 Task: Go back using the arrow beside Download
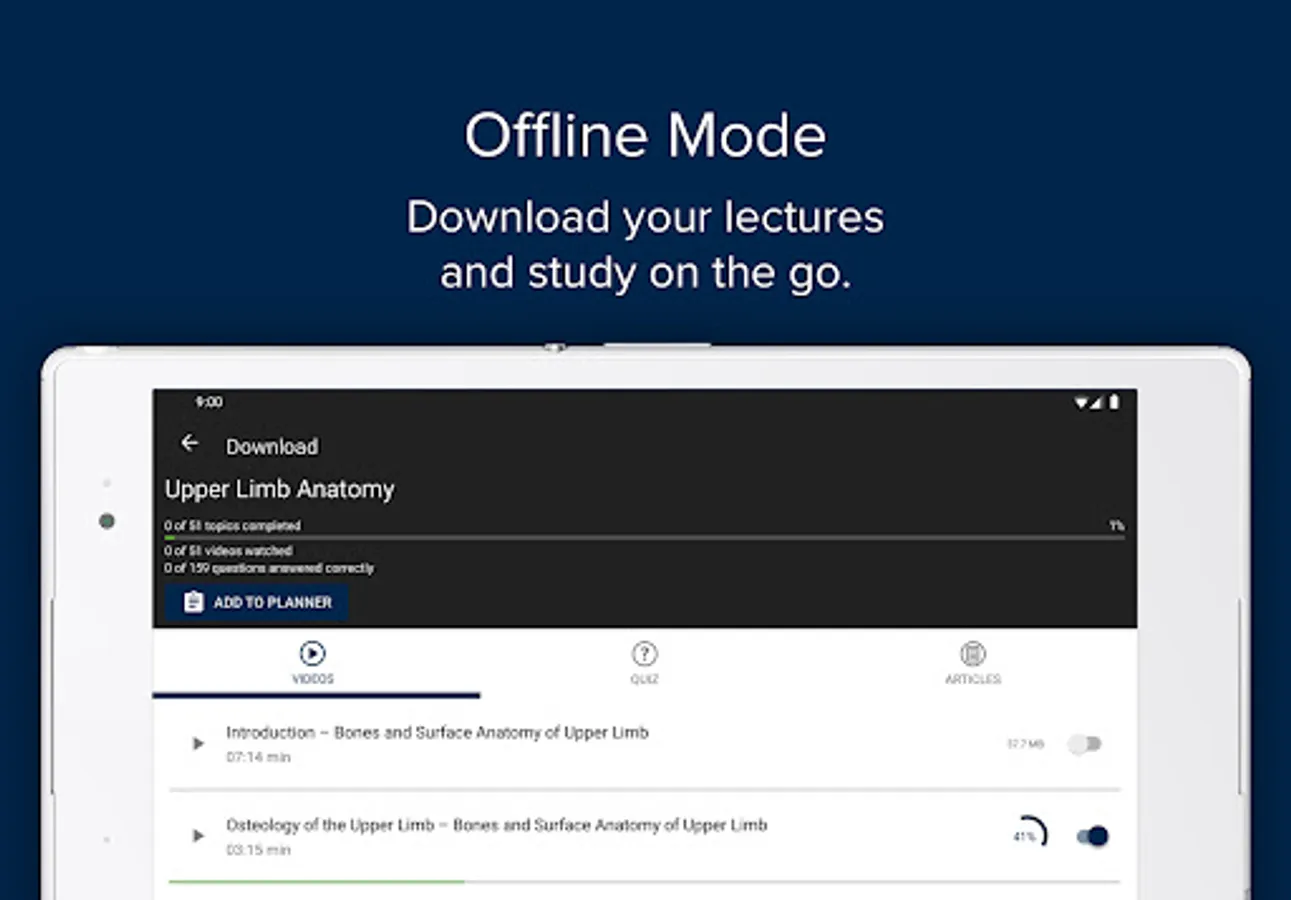[189, 443]
